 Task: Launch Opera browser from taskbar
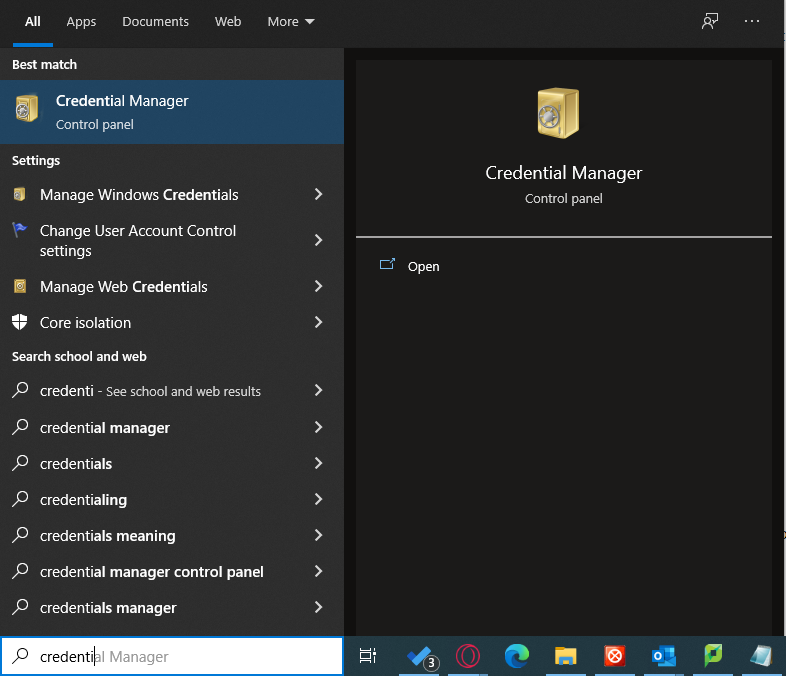tap(468, 656)
